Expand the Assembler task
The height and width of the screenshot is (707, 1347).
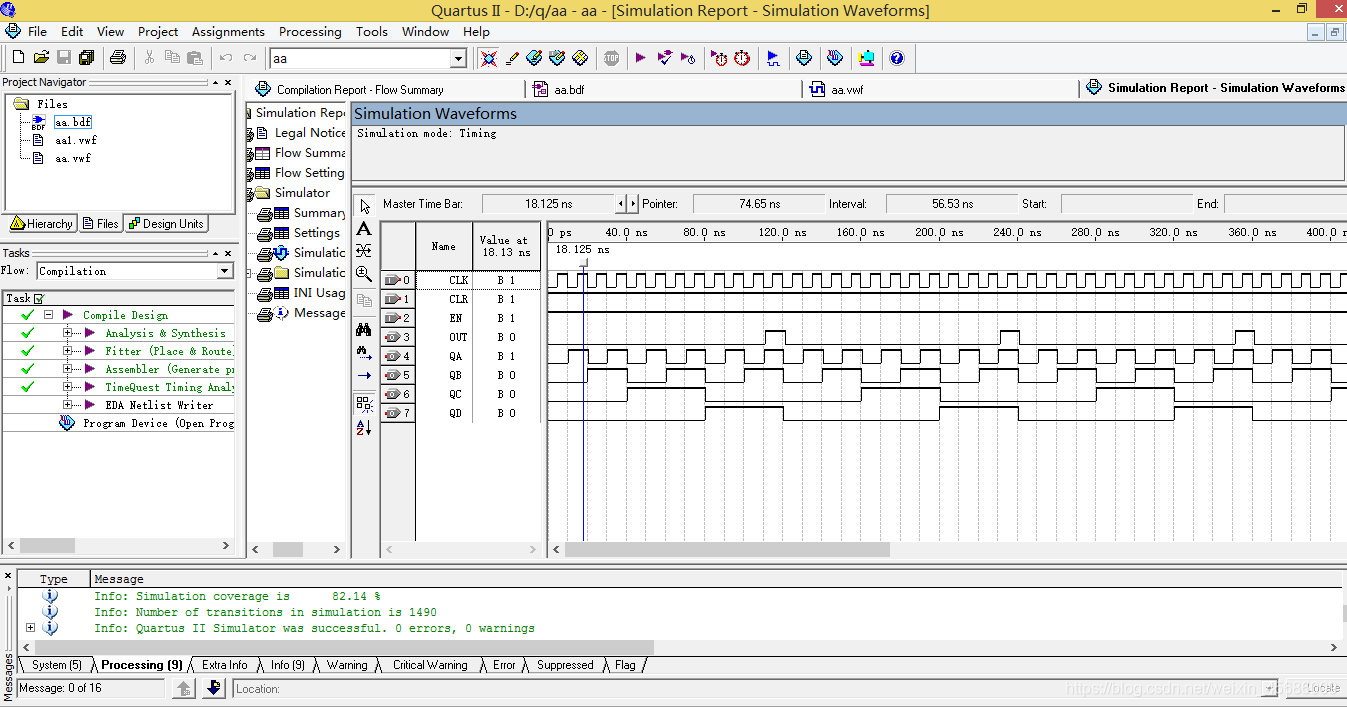pos(68,369)
